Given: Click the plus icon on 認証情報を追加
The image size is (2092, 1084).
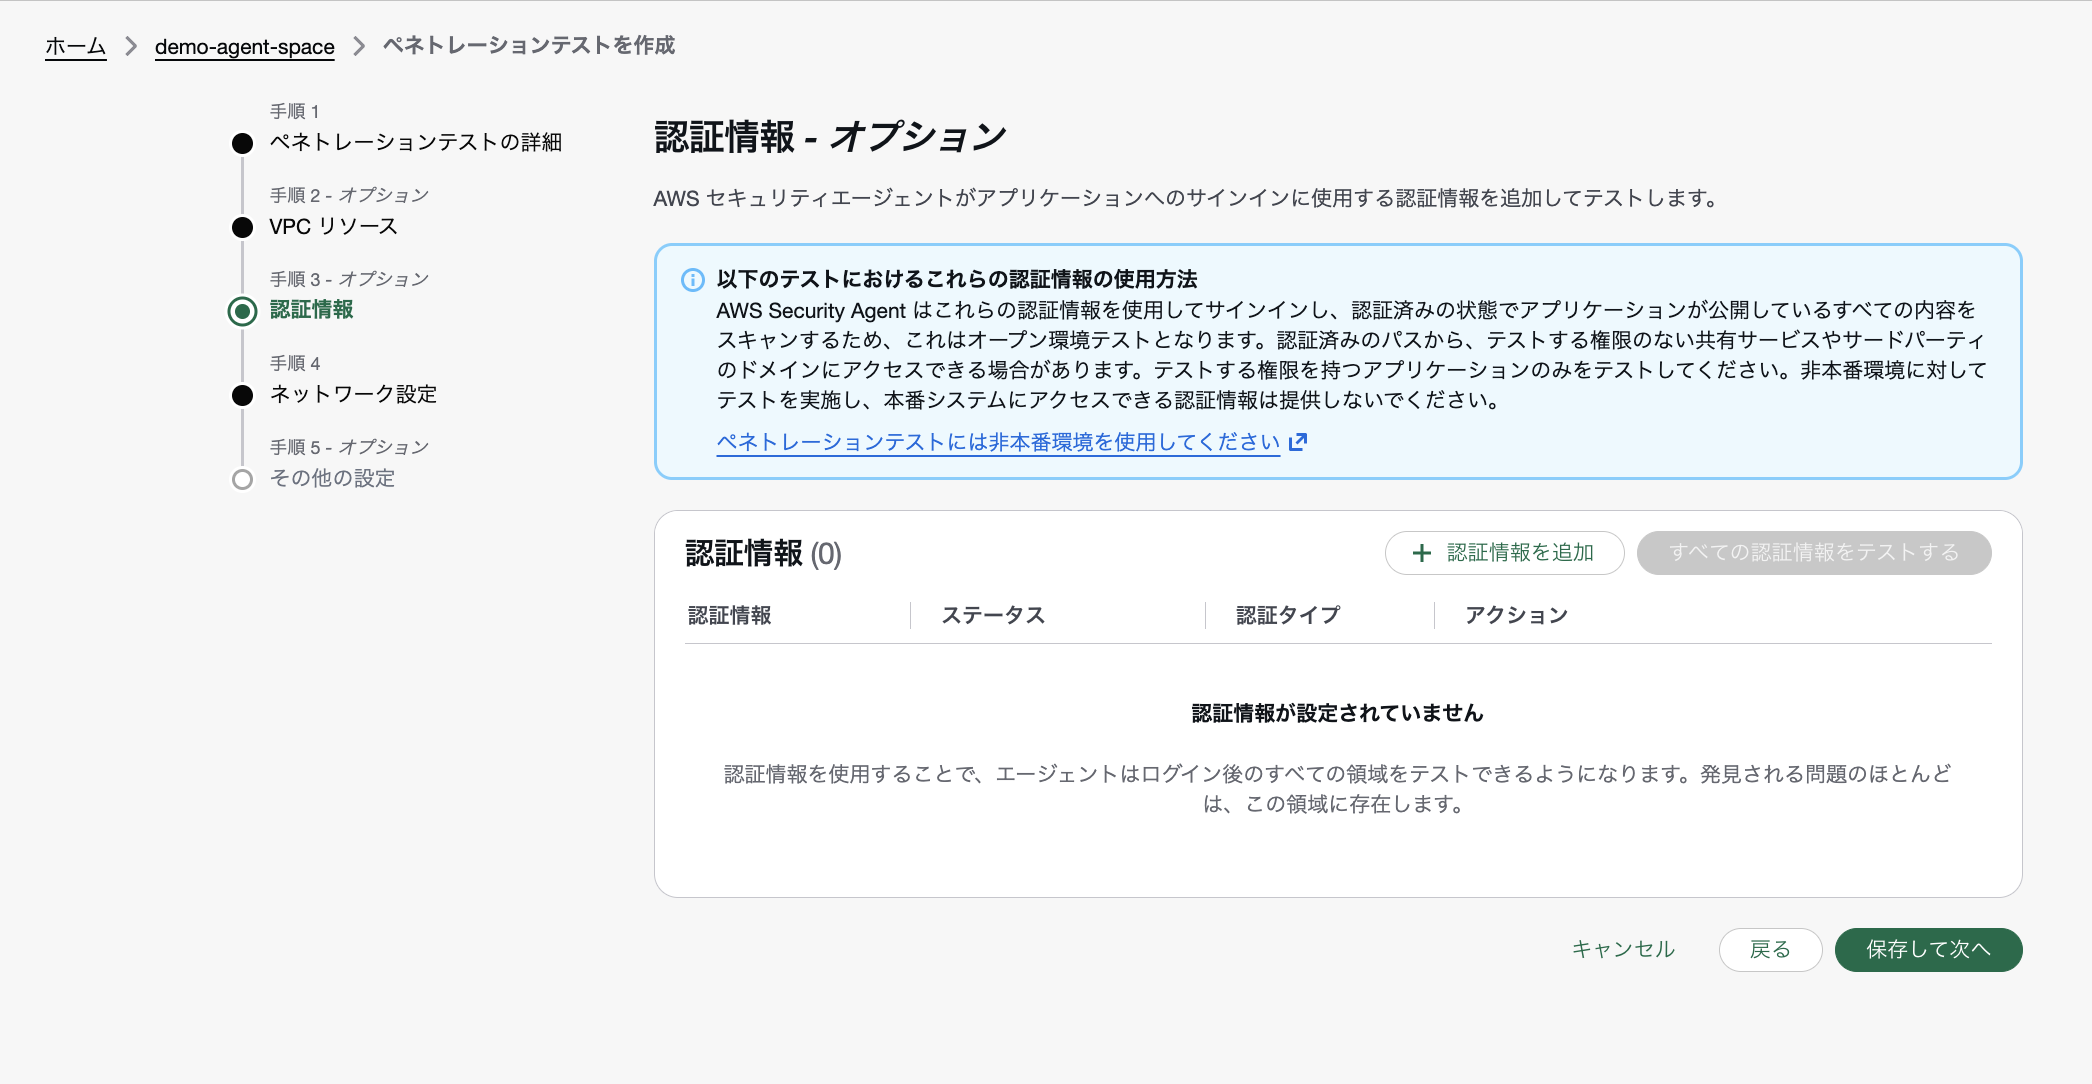Looking at the screenshot, I should click(x=1421, y=553).
